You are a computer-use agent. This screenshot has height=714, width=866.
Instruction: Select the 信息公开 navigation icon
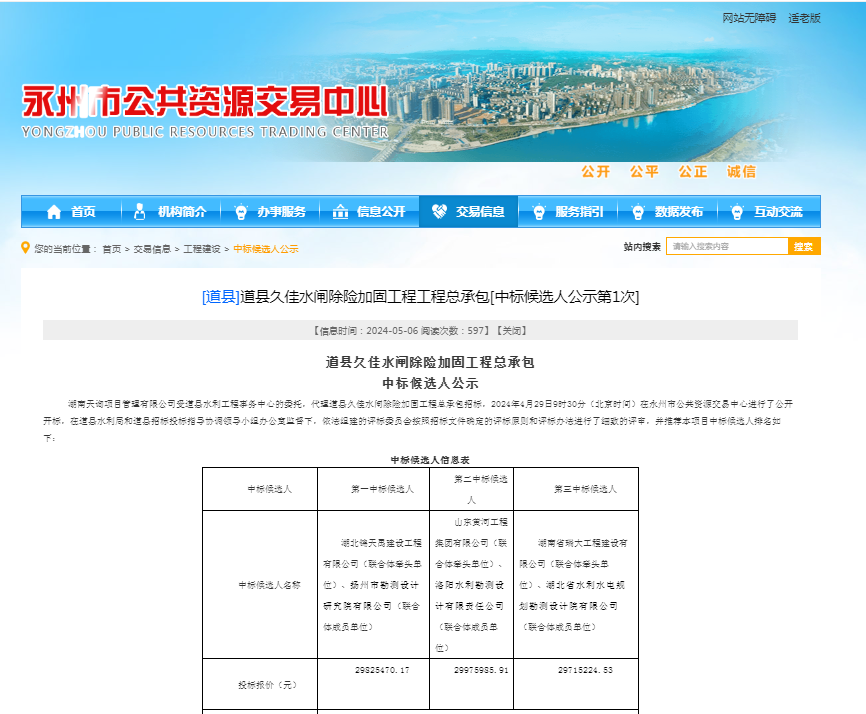[343, 210]
